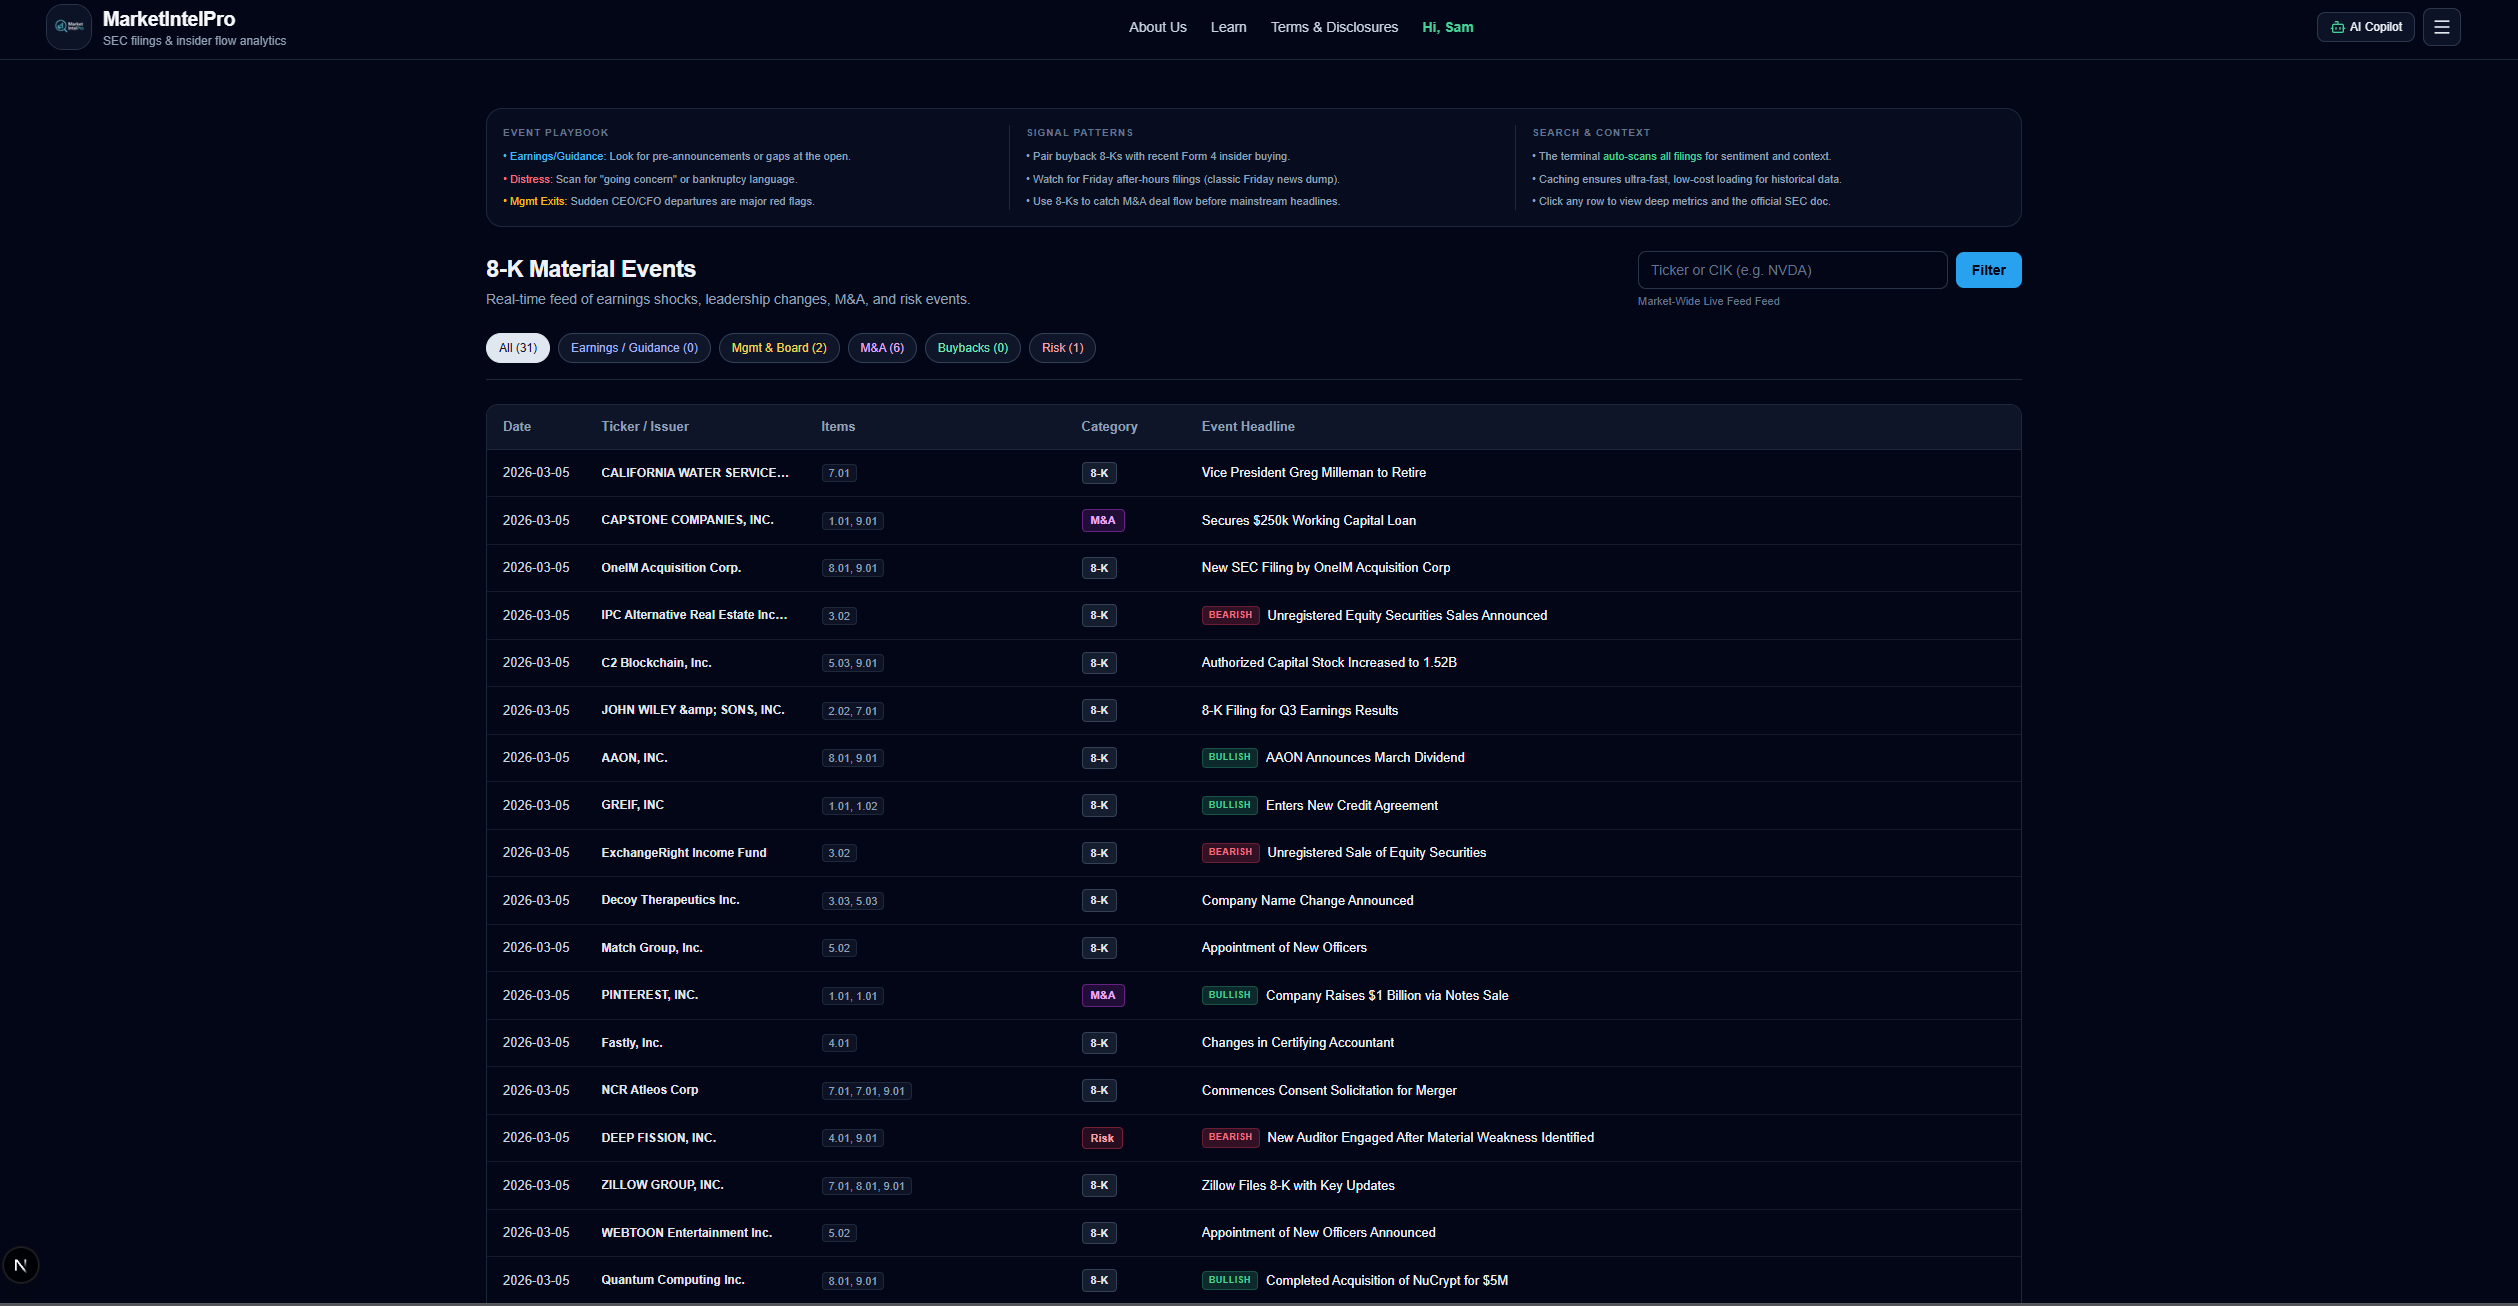The height and width of the screenshot is (1306, 2518).
Task: Focus the Ticker or CIK search field
Action: [1791, 270]
